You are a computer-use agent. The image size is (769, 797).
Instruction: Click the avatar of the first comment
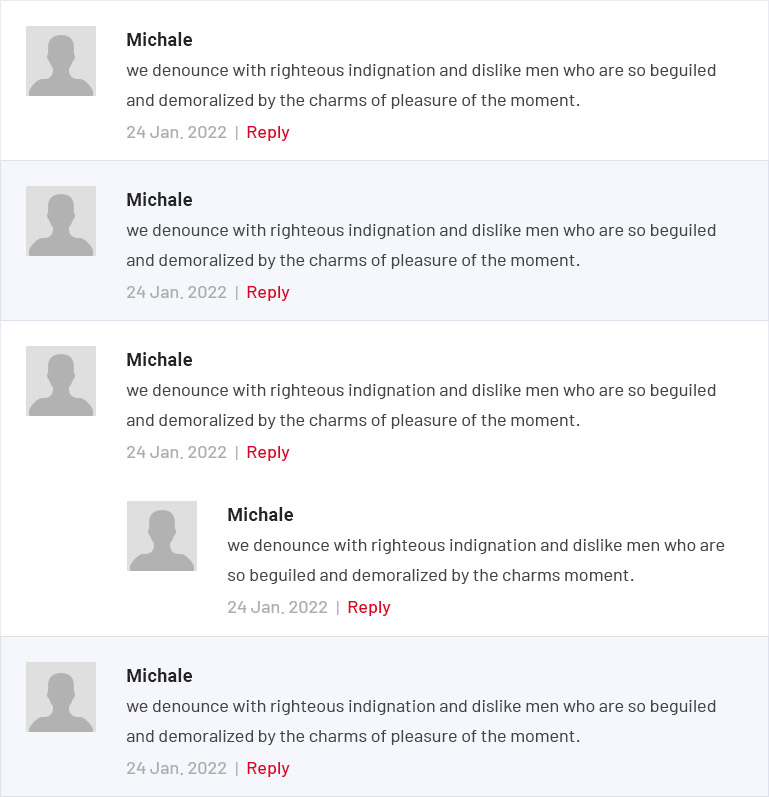(61, 61)
